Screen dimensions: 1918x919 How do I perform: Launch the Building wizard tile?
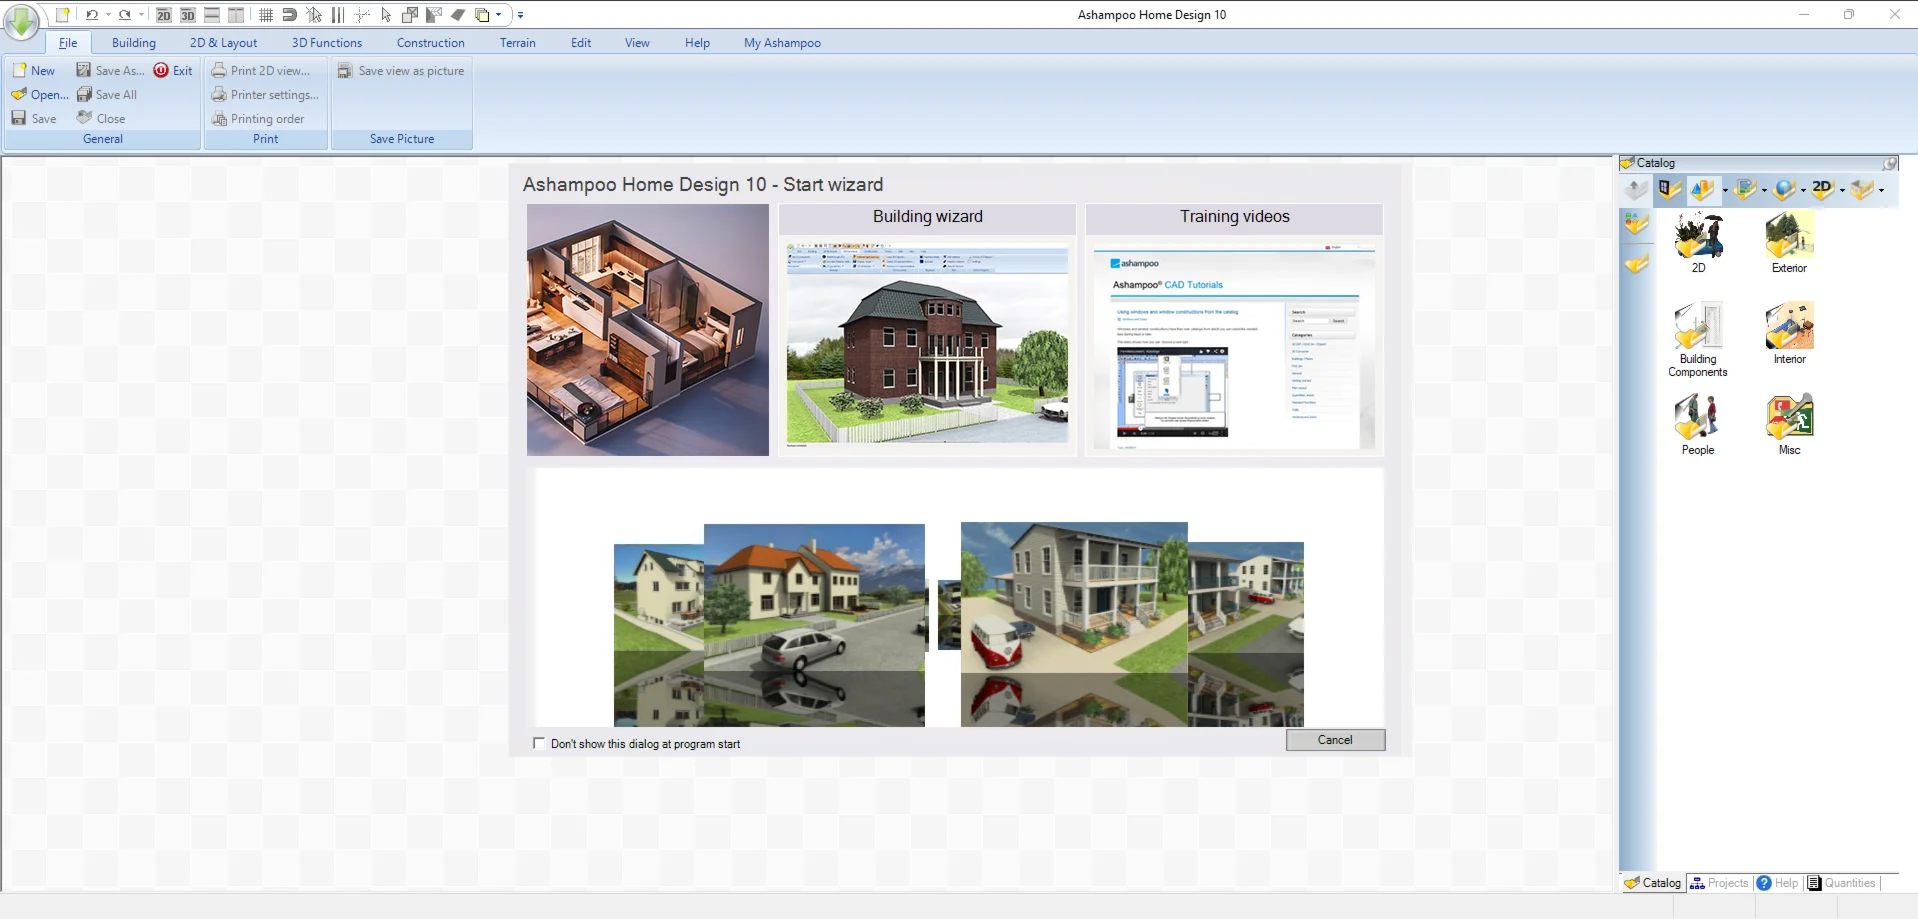tap(927, 330)
